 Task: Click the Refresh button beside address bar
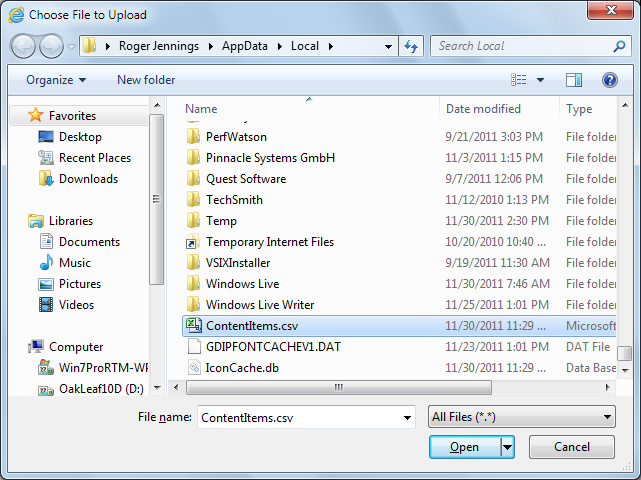(410, 46)
